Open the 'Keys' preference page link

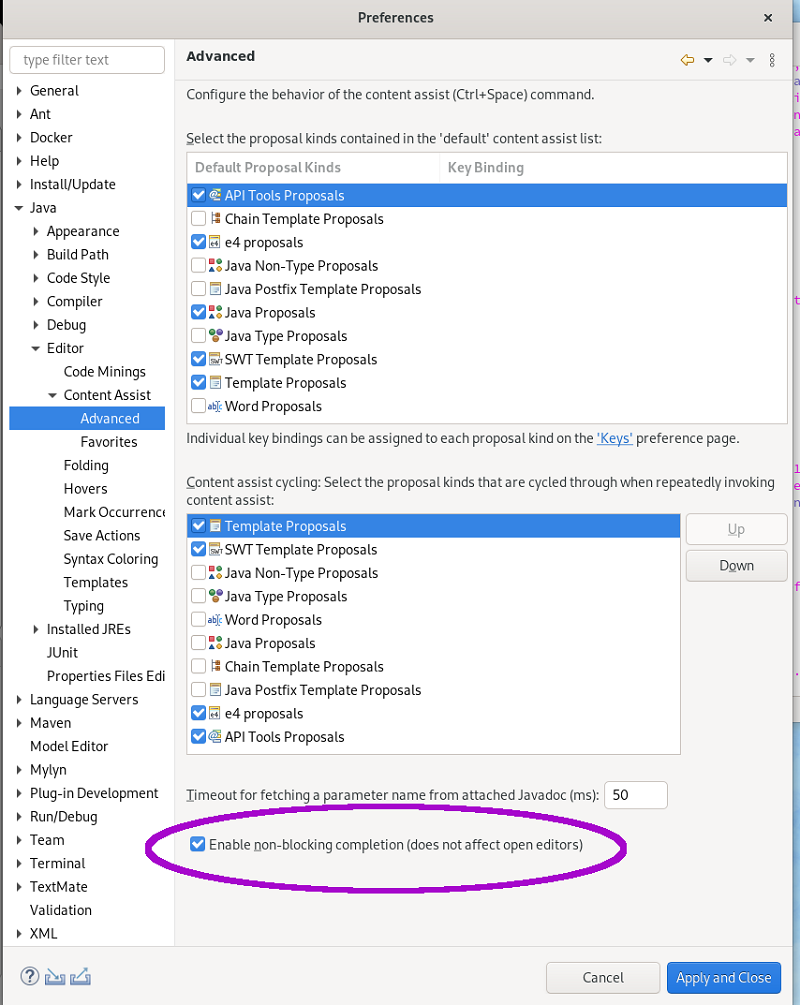614,438
